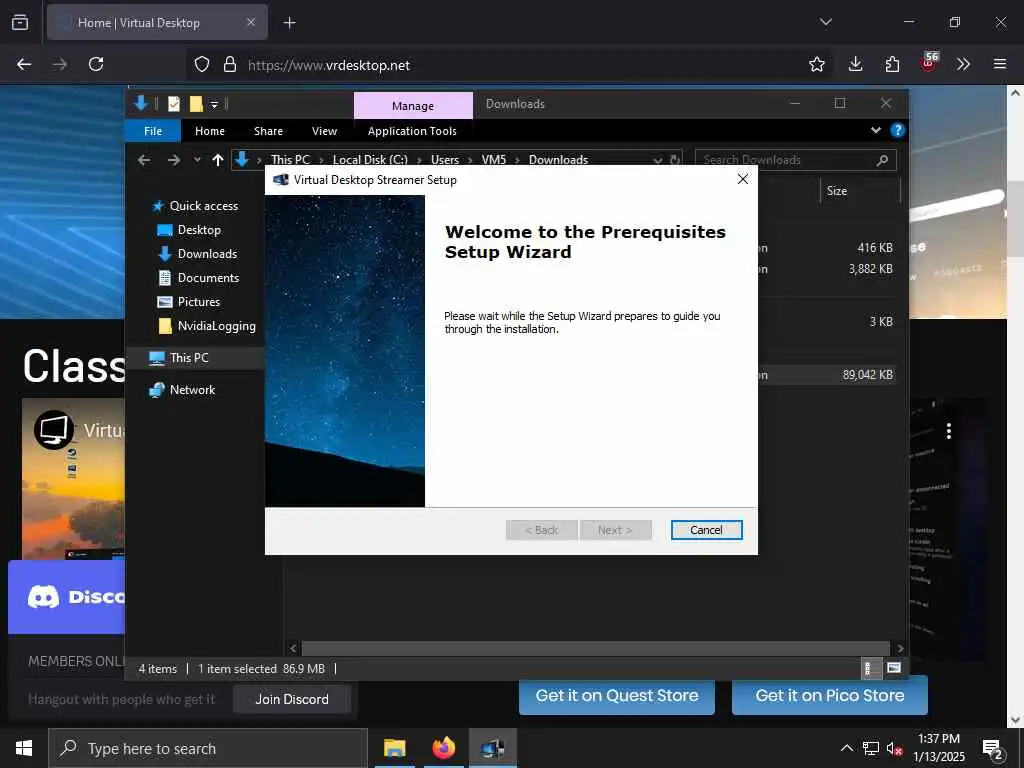
Task: Click the Properties quick access toolbar icon
Action: (x=174, y=104)
